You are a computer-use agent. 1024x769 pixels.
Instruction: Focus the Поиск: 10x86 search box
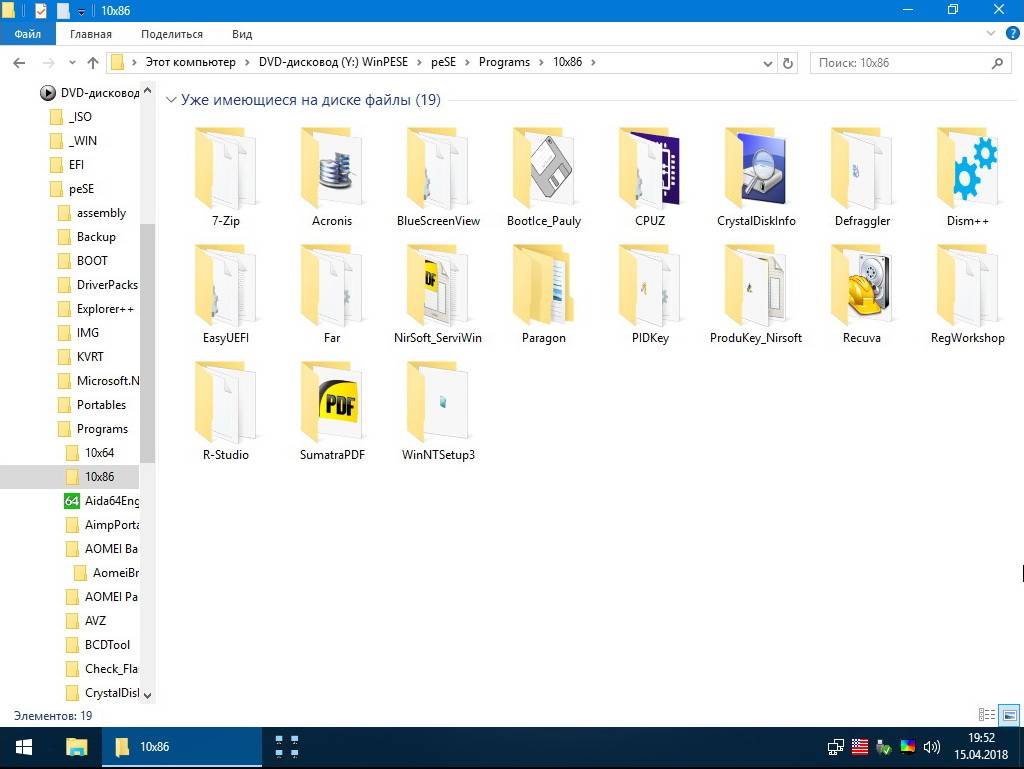point(910,63)
